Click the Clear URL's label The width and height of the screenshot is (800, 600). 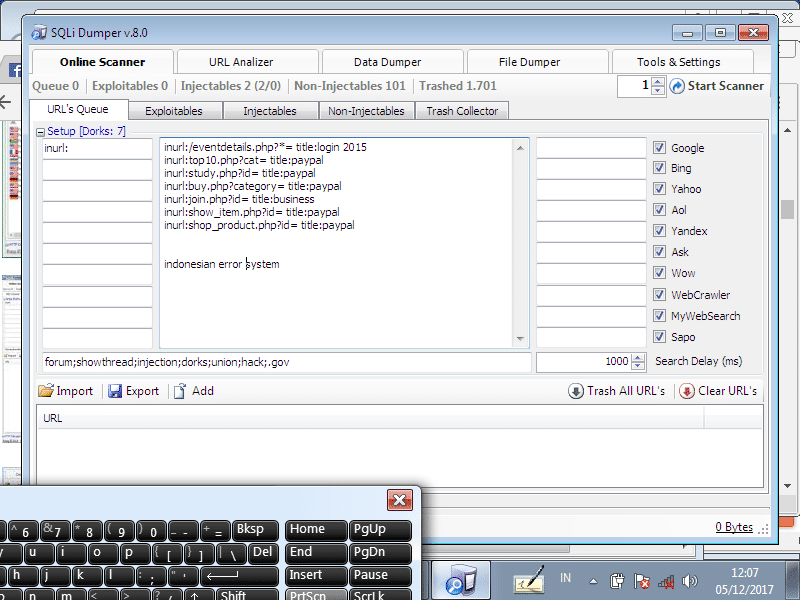point(728,391)
